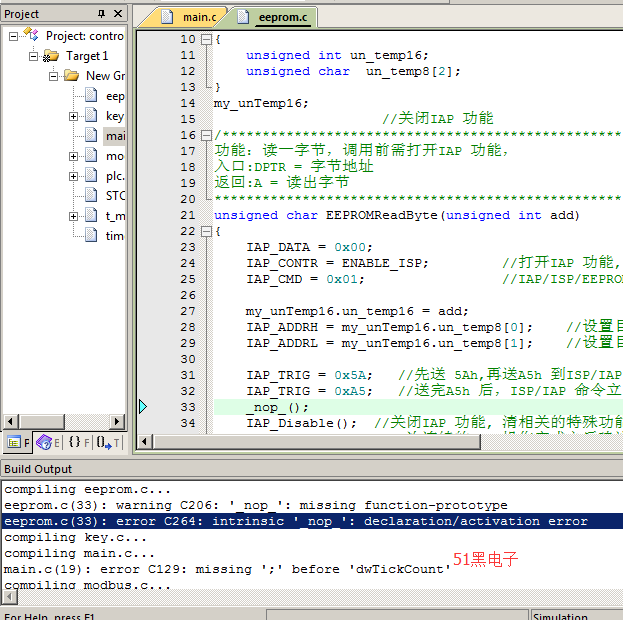This screenshot has width=623, height=620.
Task: Select the mai file in project tree
Action: pyautogui.click(x=115, y=136)
